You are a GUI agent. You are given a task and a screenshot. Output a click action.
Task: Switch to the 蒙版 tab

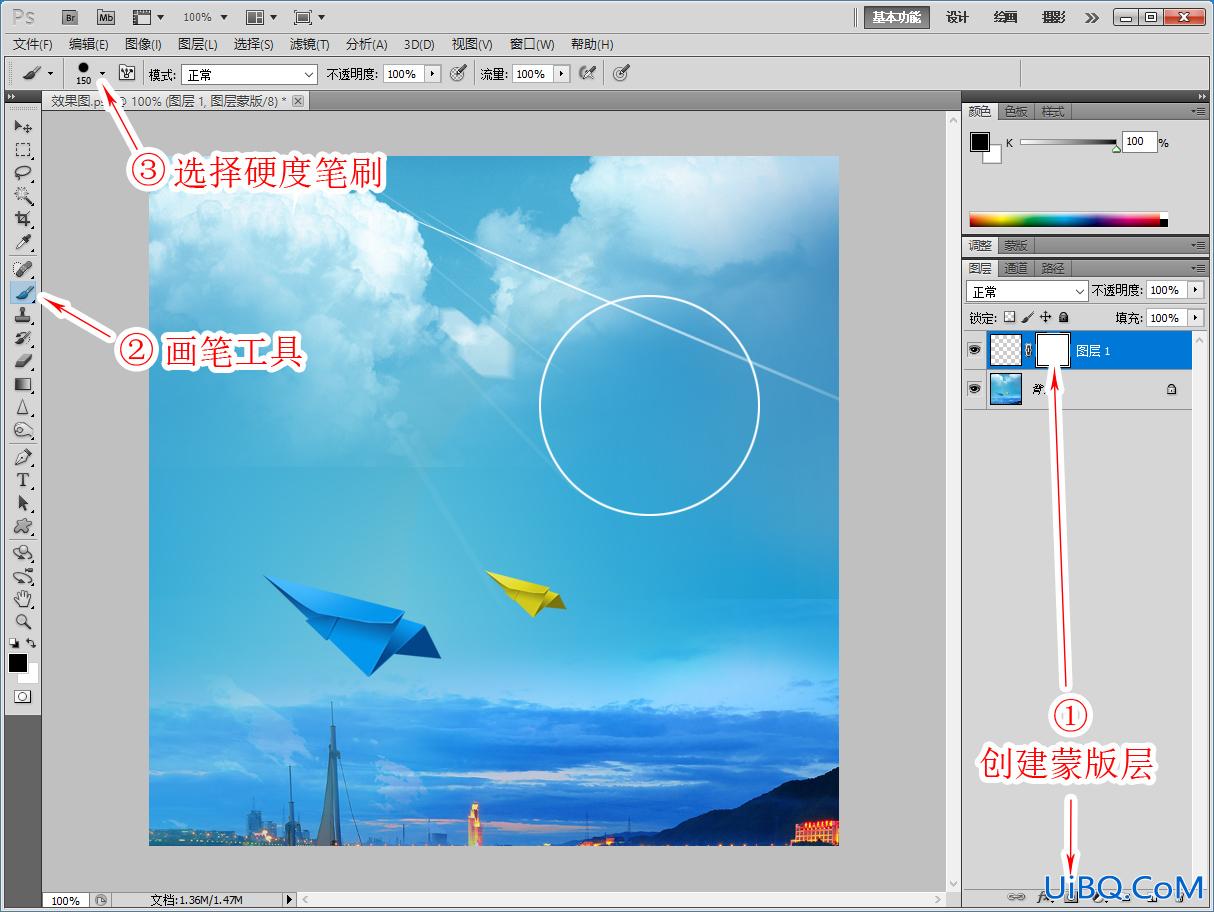(1016, 245)
